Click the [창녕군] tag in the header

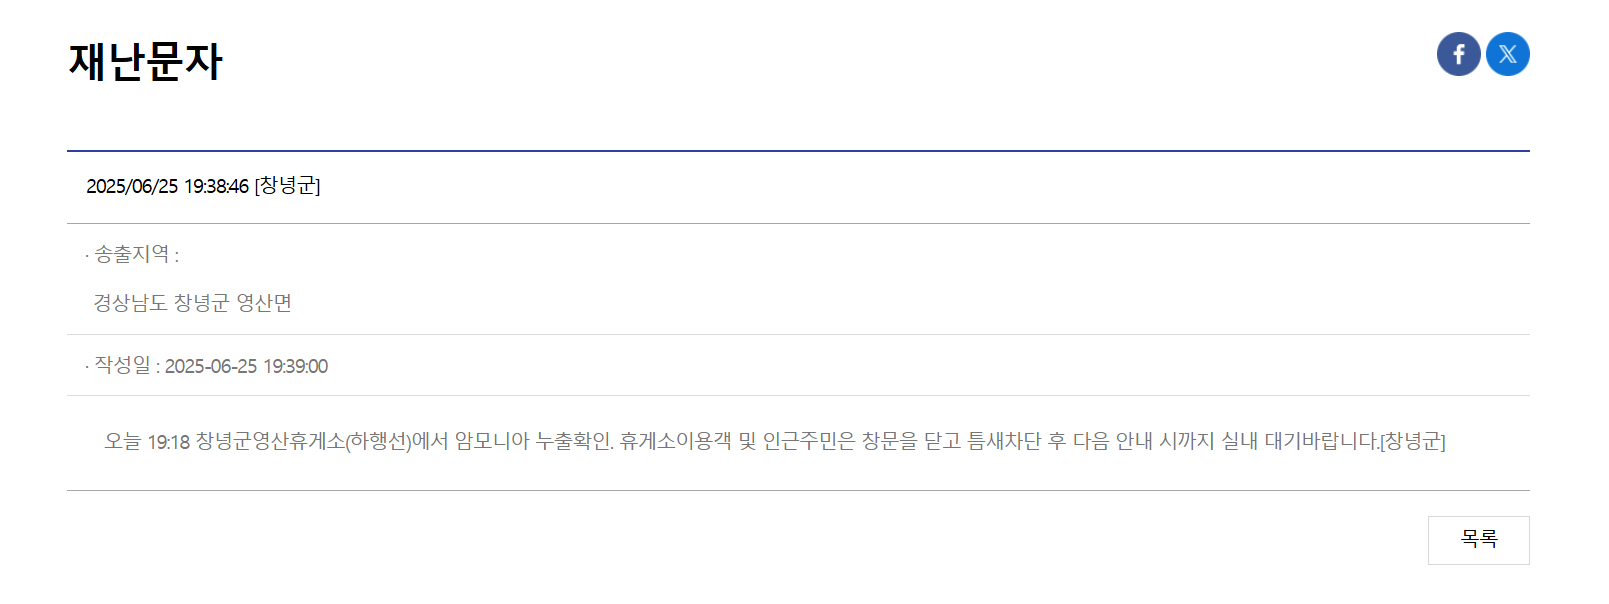(288, 187)
